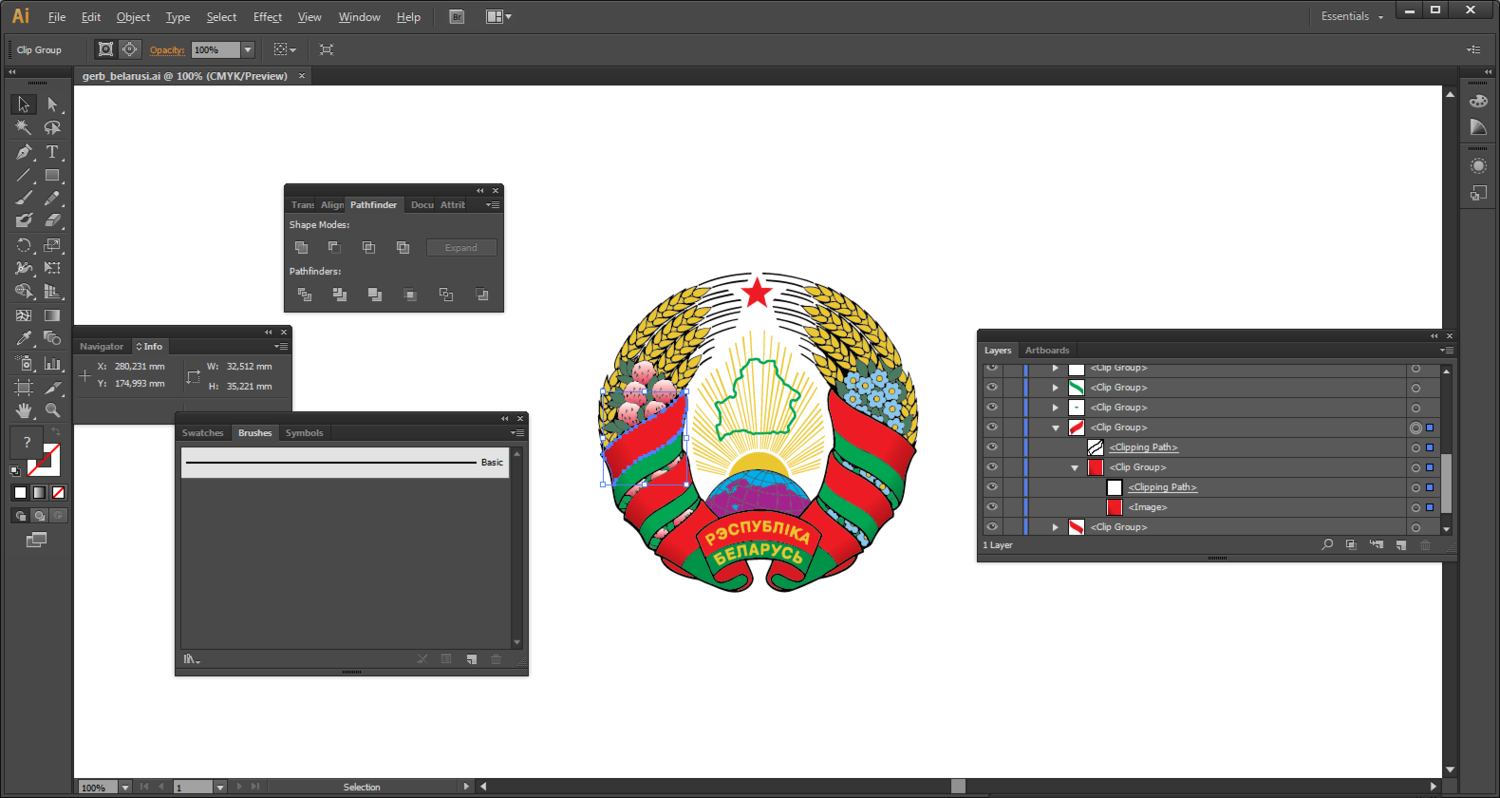This screenshot has width=1500, height=798.
Task: Switch to the Swatches tab
Action: point(203,433)
